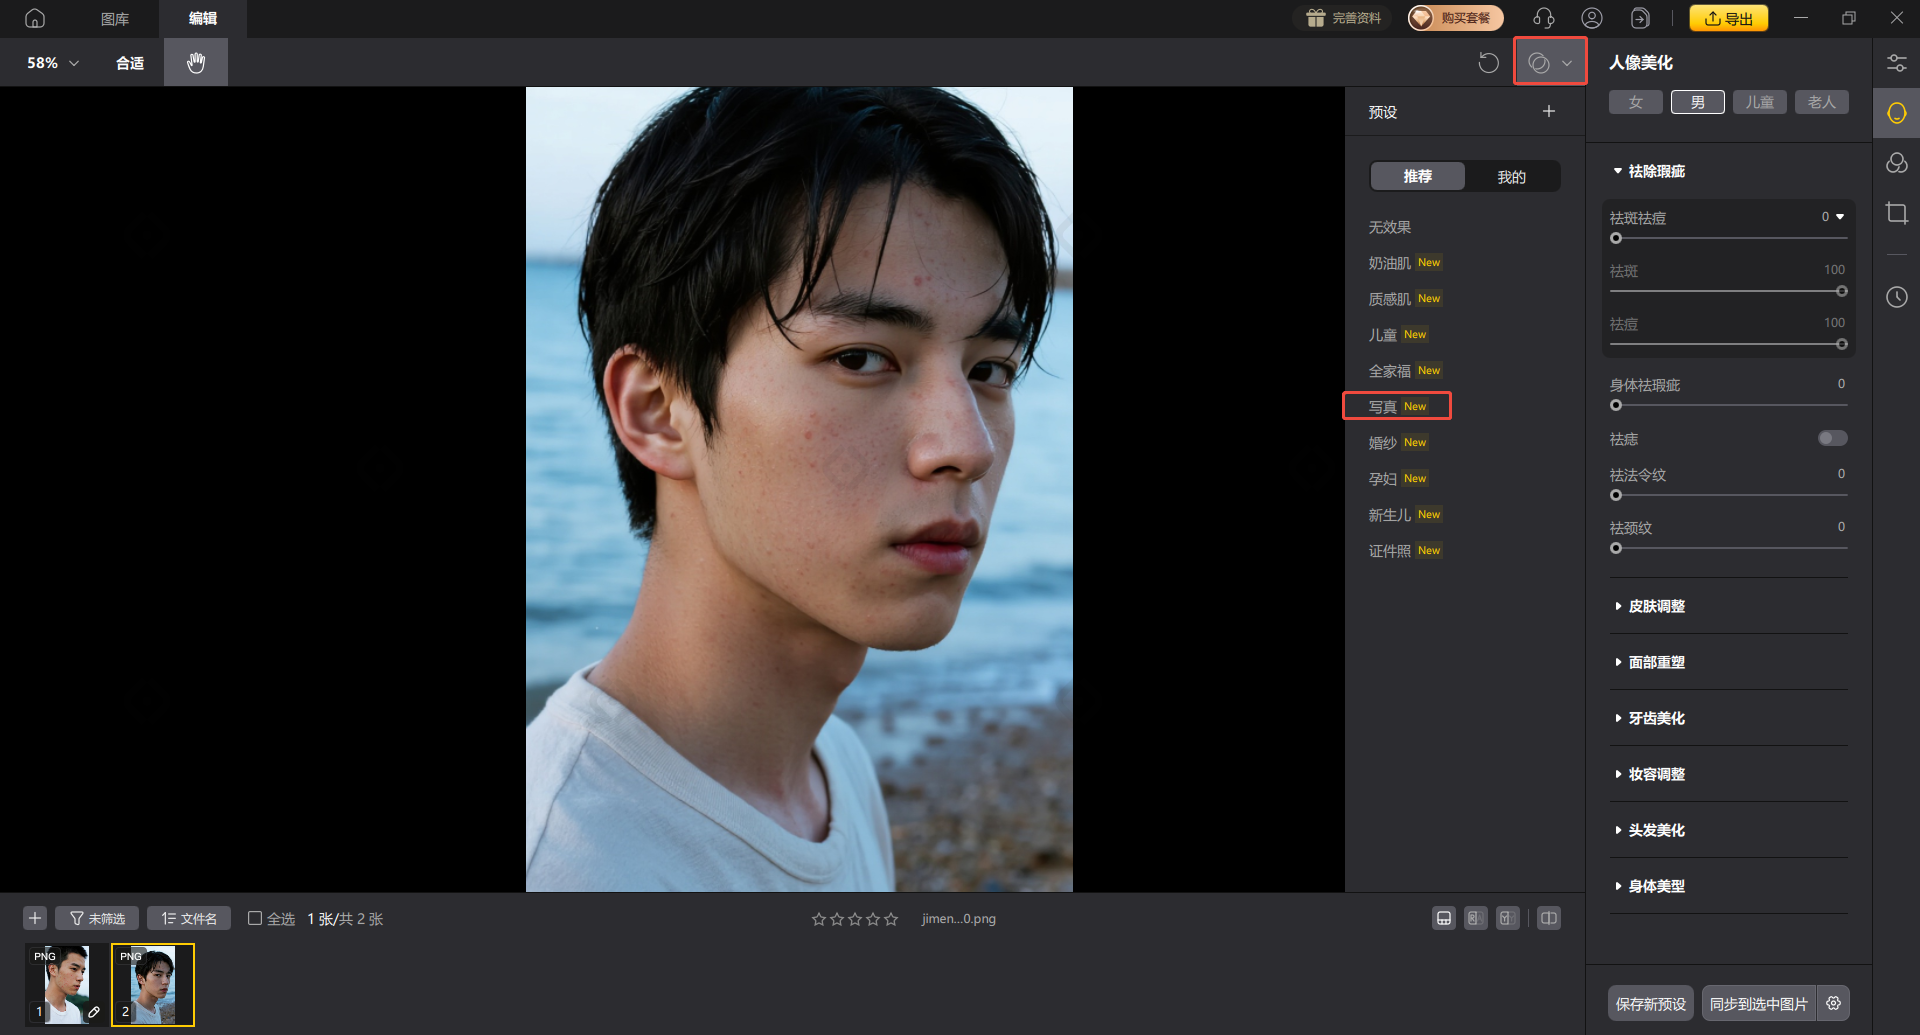Viewport: 1920px width, 1035px height.
Task: Select the 女 gender option
Action: tap(1635, 102)
